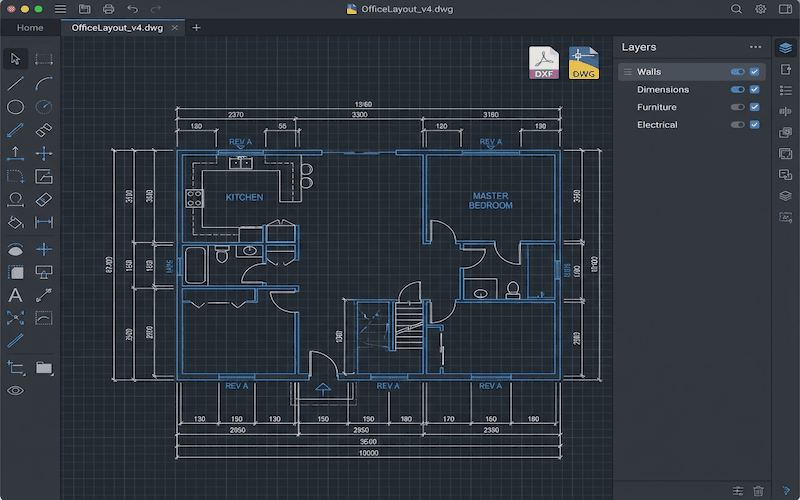Viewport: 800px width, 500px height.
Task: Click the Walls layer drag handle
Action: click(628, 72)
